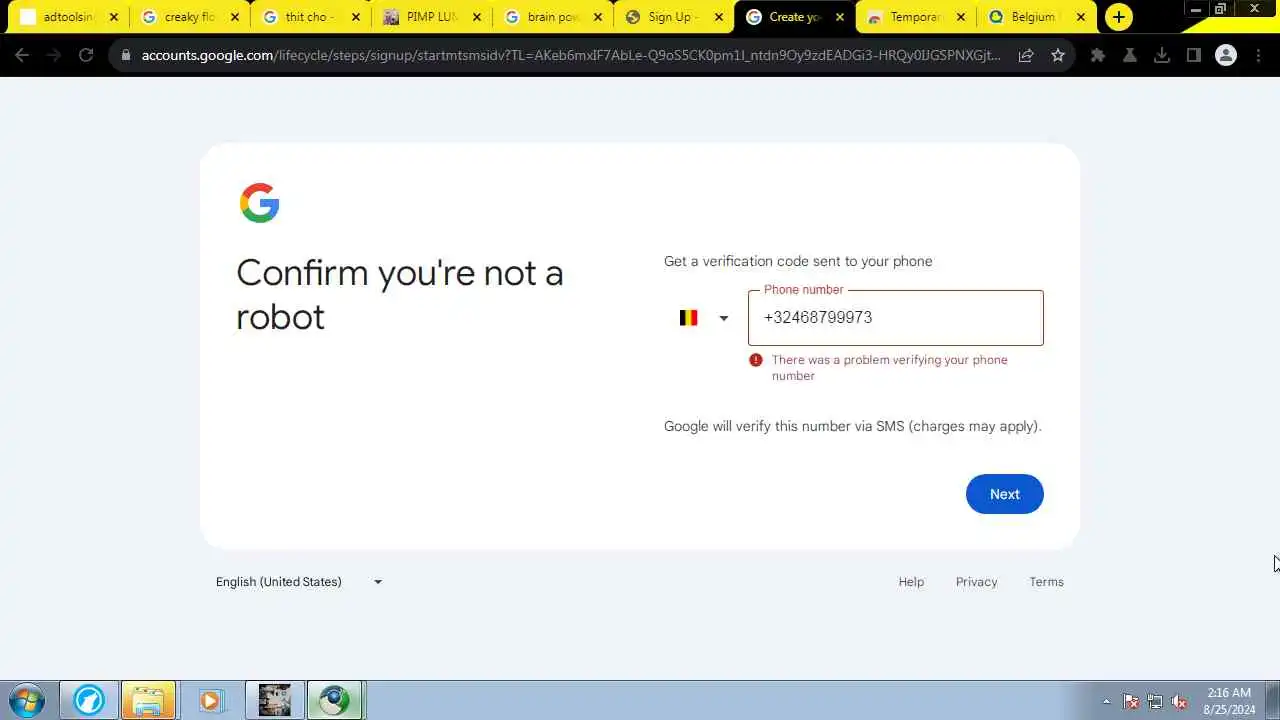Close the Sign Up tab
Image resolution: width=1280 pixels, height=720 pixels.
tap(719, 17)
